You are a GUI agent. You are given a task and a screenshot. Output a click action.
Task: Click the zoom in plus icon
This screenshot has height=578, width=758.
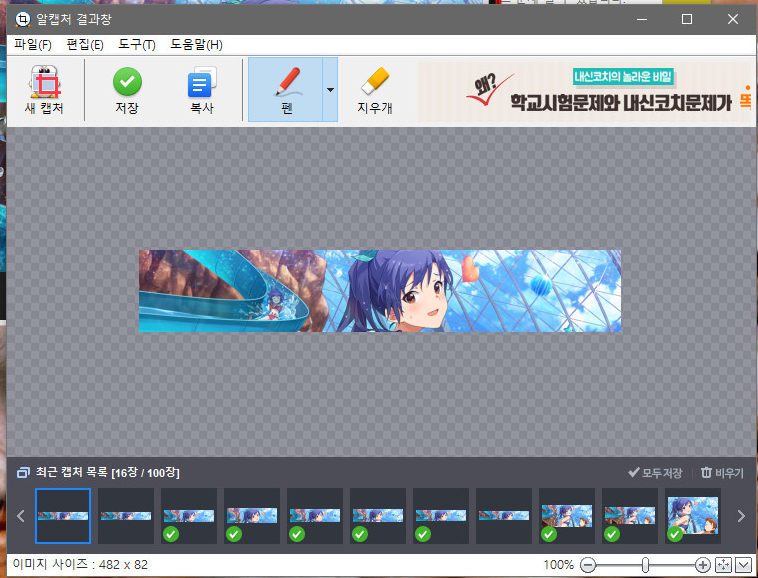tap(703, 565)
